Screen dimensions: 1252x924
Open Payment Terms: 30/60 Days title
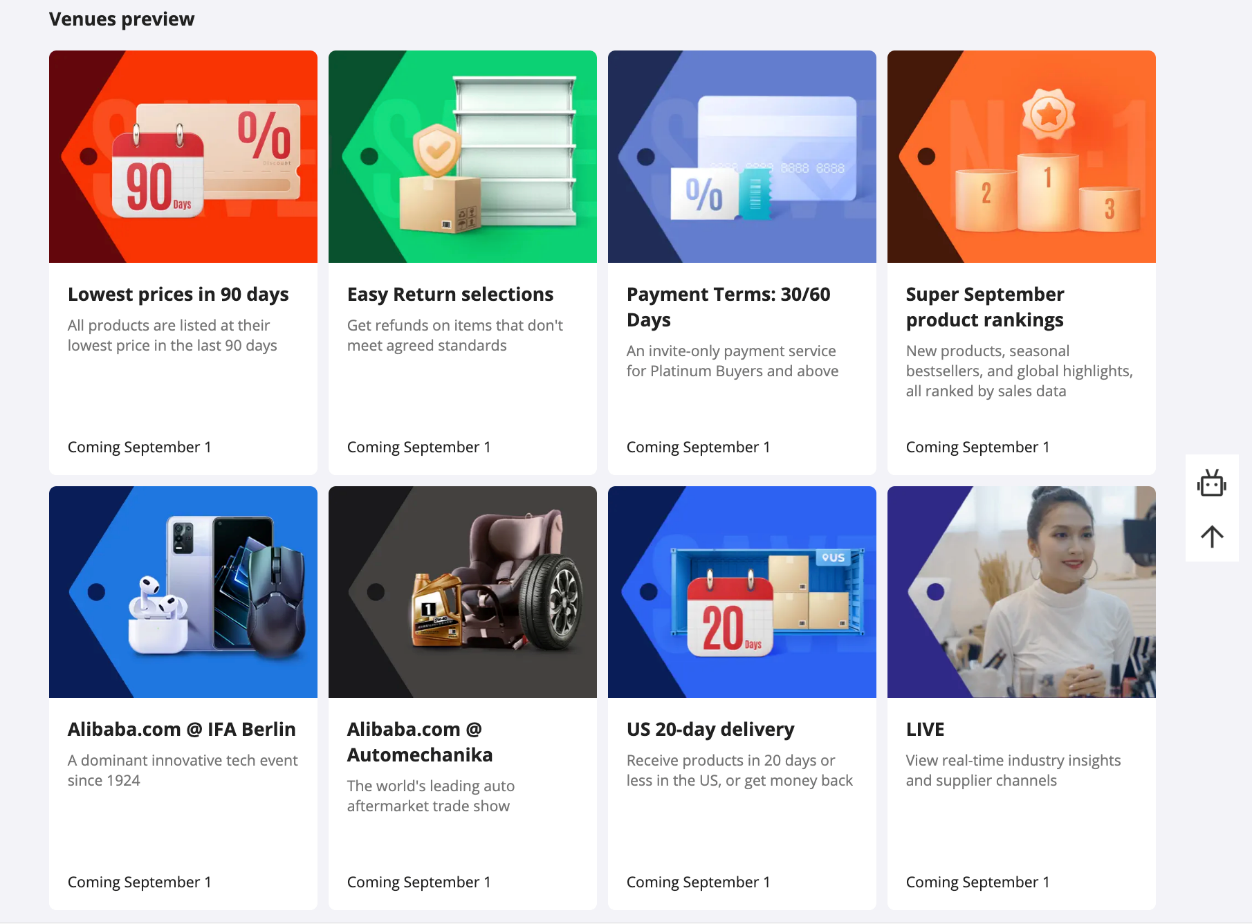coord(729,307)
